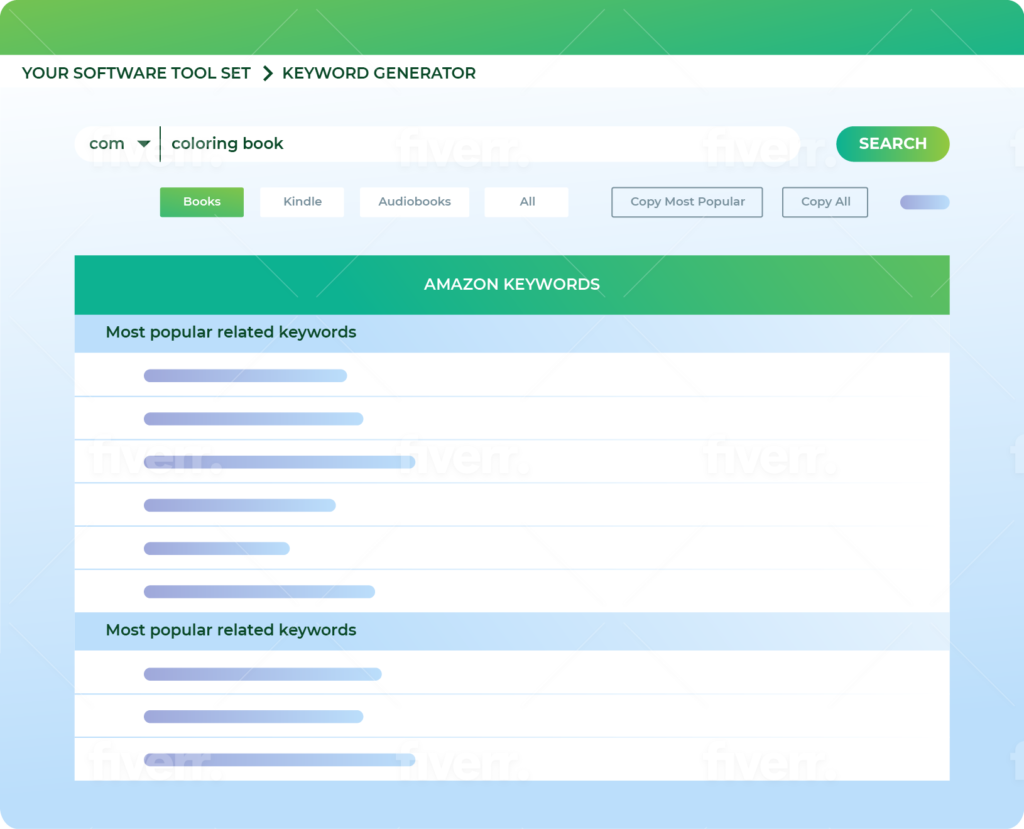
Task: Switch to the Audiobooks tab
Action: [414, 202]
